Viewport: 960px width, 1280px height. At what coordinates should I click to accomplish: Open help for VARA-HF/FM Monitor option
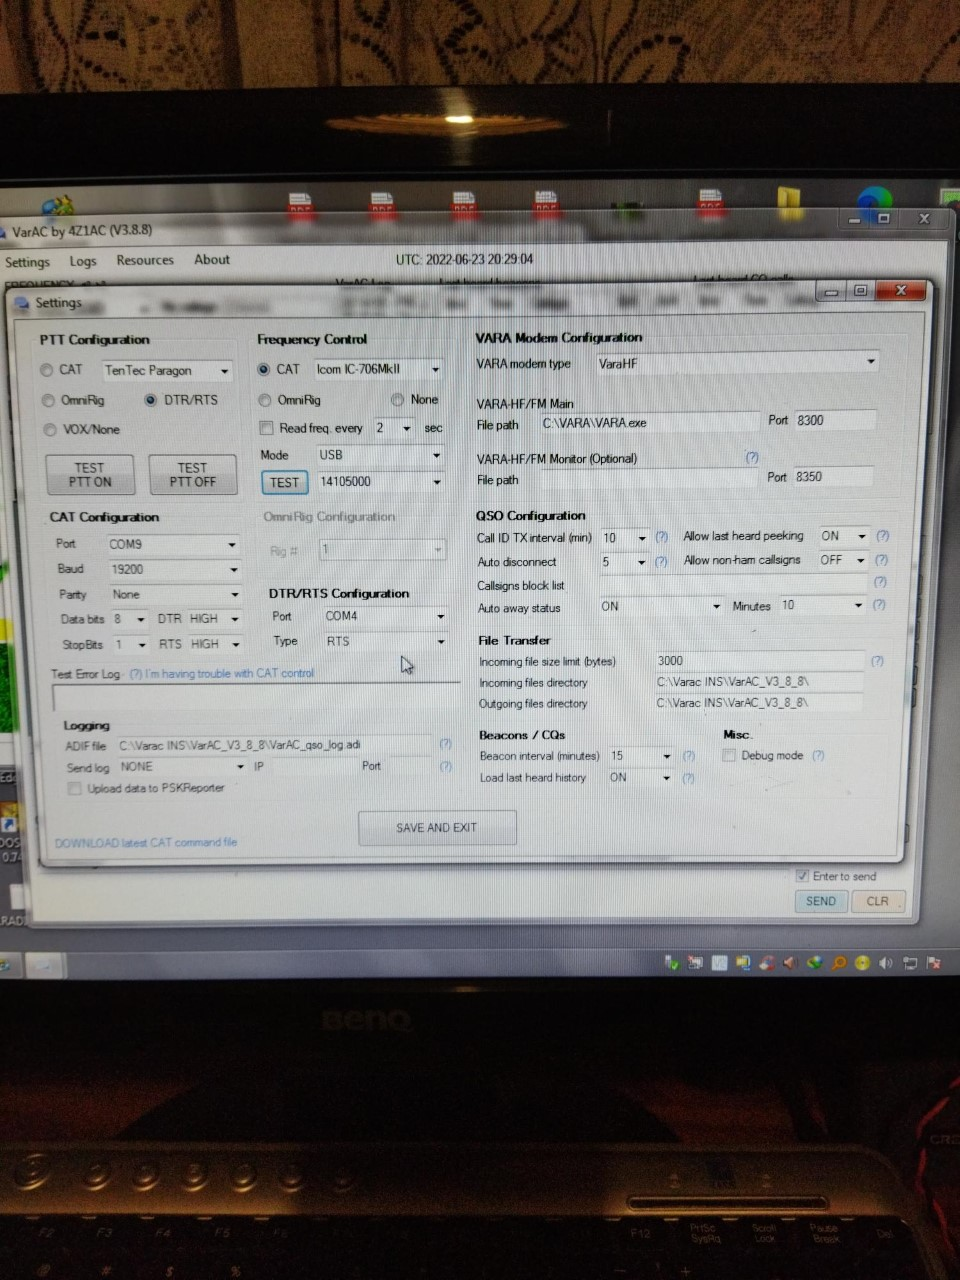point(751,457)
